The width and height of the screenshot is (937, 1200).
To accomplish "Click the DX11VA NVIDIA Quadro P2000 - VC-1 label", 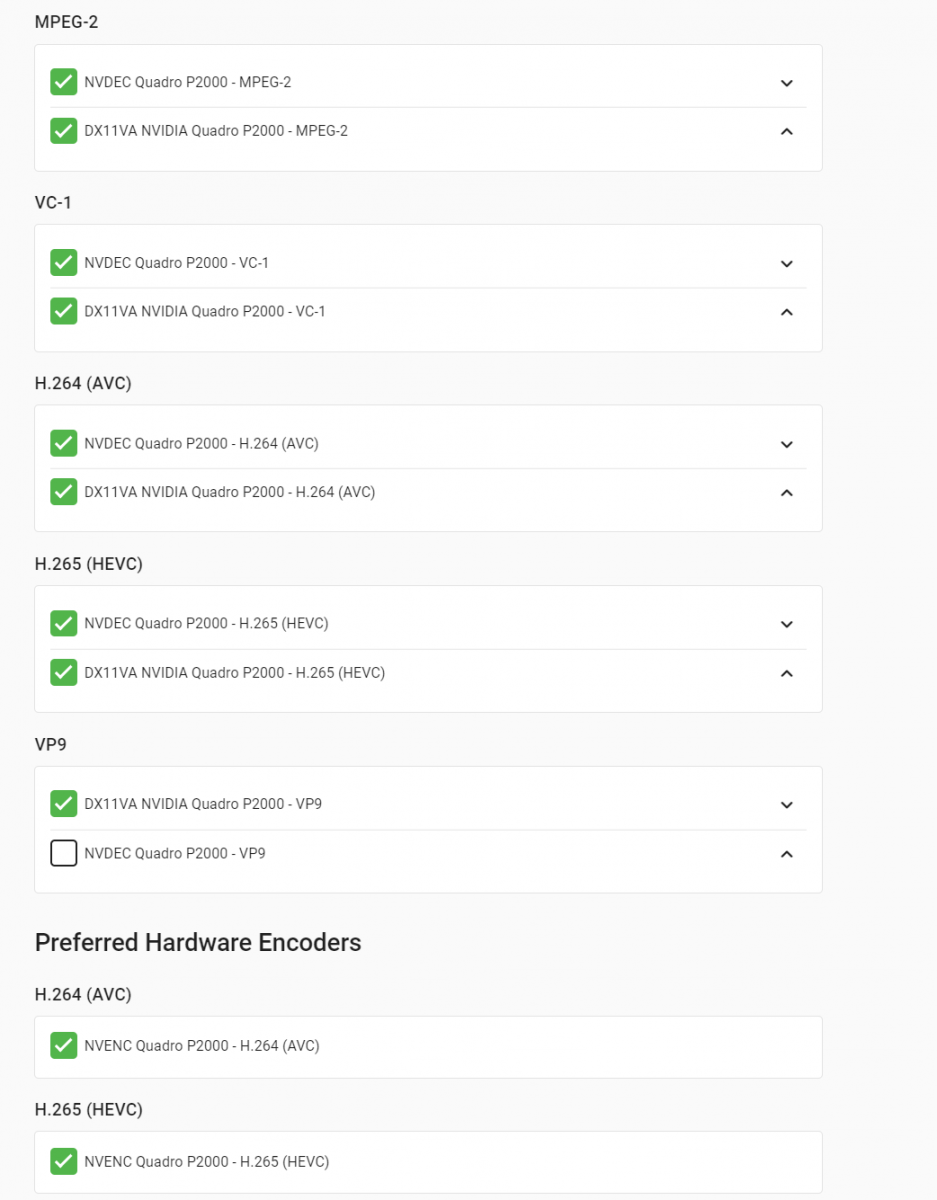I will [205, 312].
